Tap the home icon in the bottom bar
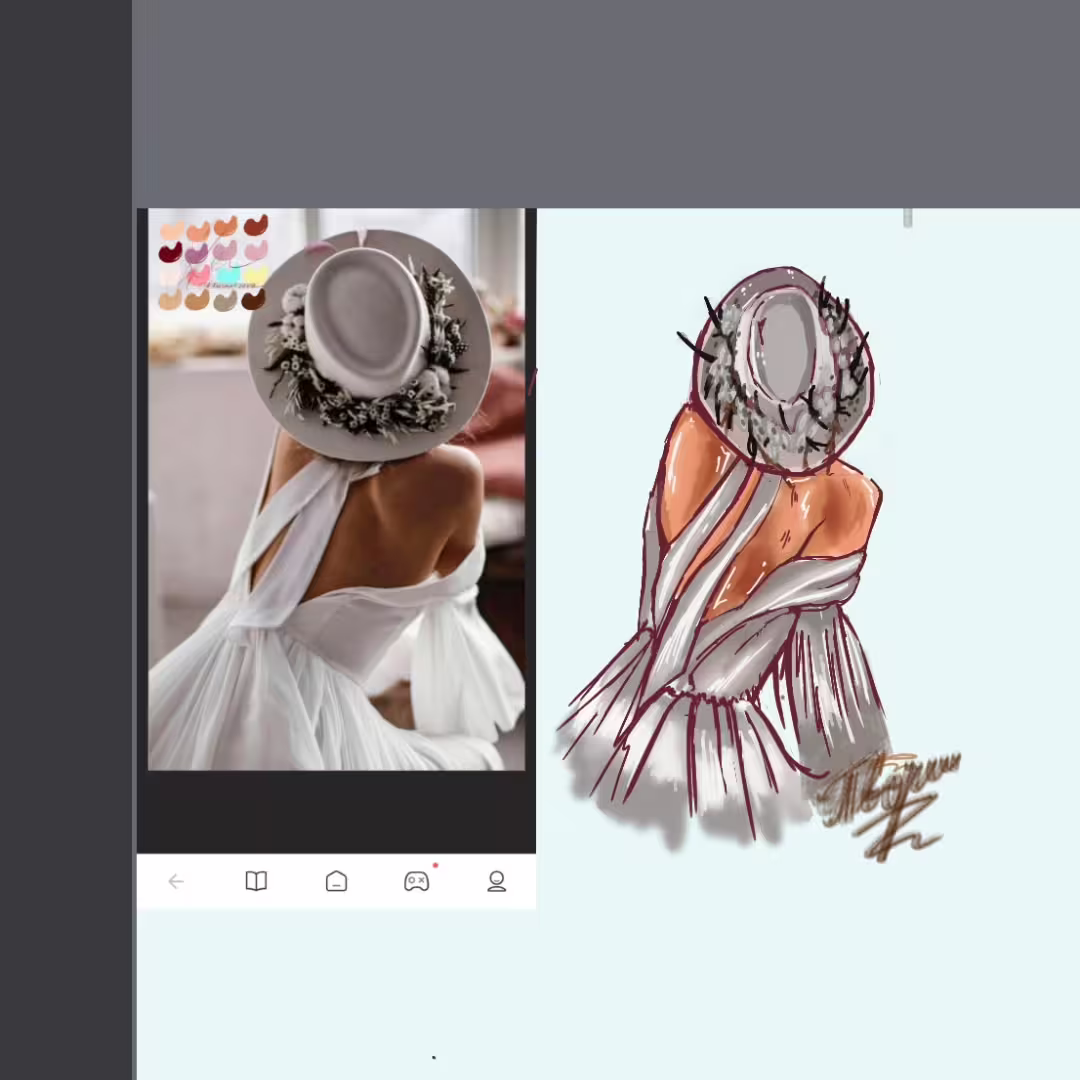Viewport: 1080px width, 1080px height. point(336,881)
